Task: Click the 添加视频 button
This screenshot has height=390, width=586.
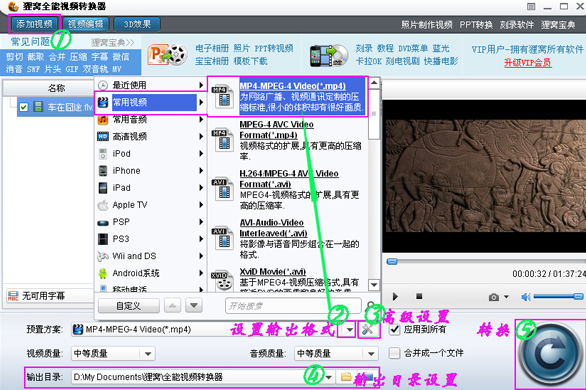Action: pyautogui.click(x=34, y=24)
